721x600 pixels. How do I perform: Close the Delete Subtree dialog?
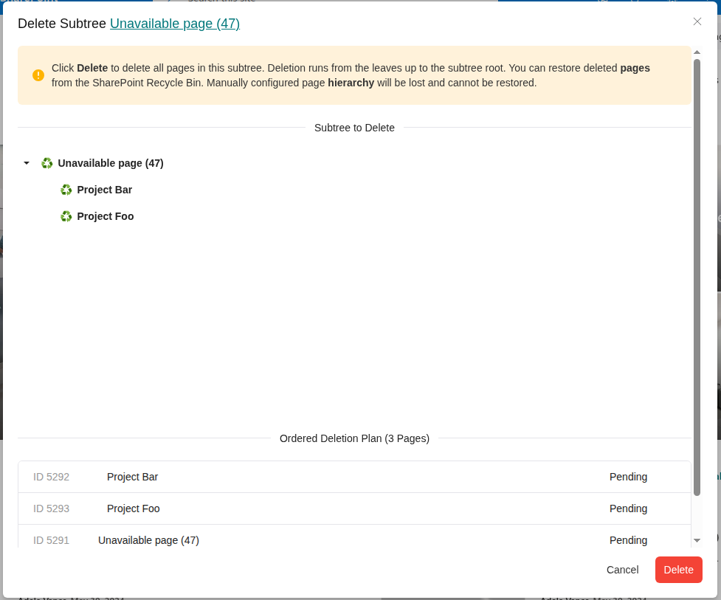(697, 22)
